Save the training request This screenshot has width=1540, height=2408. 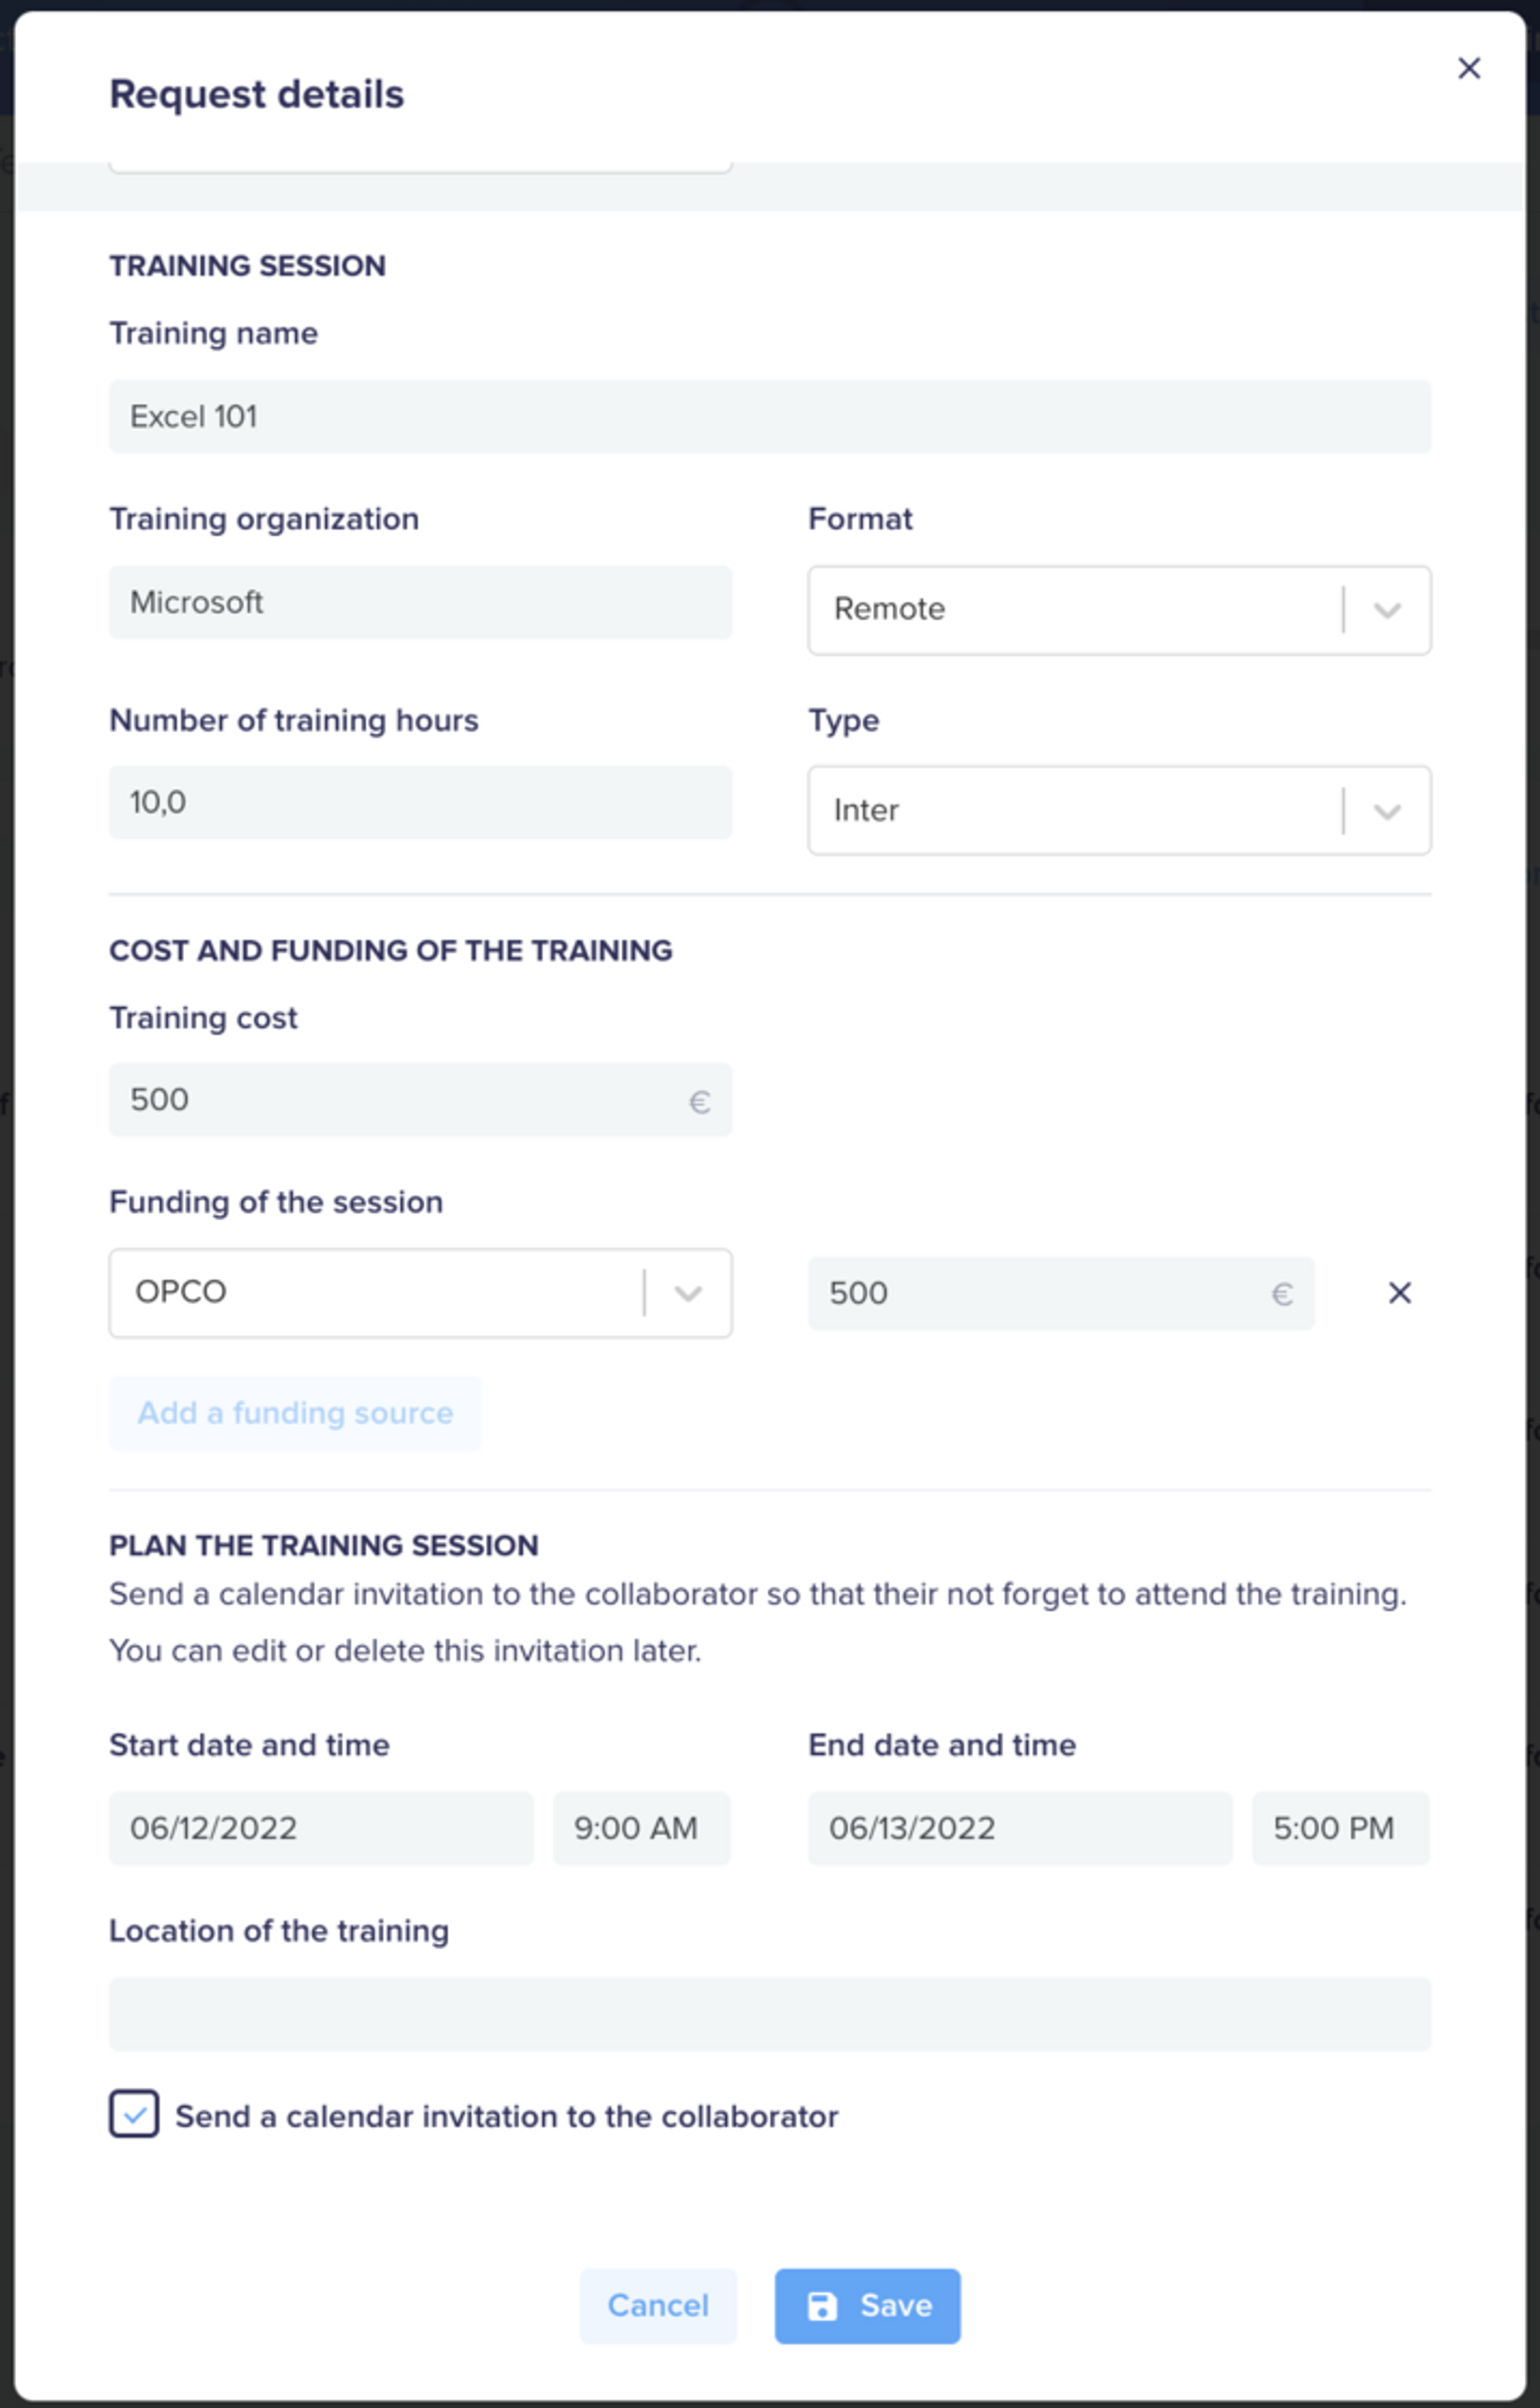pos(867,2306)
